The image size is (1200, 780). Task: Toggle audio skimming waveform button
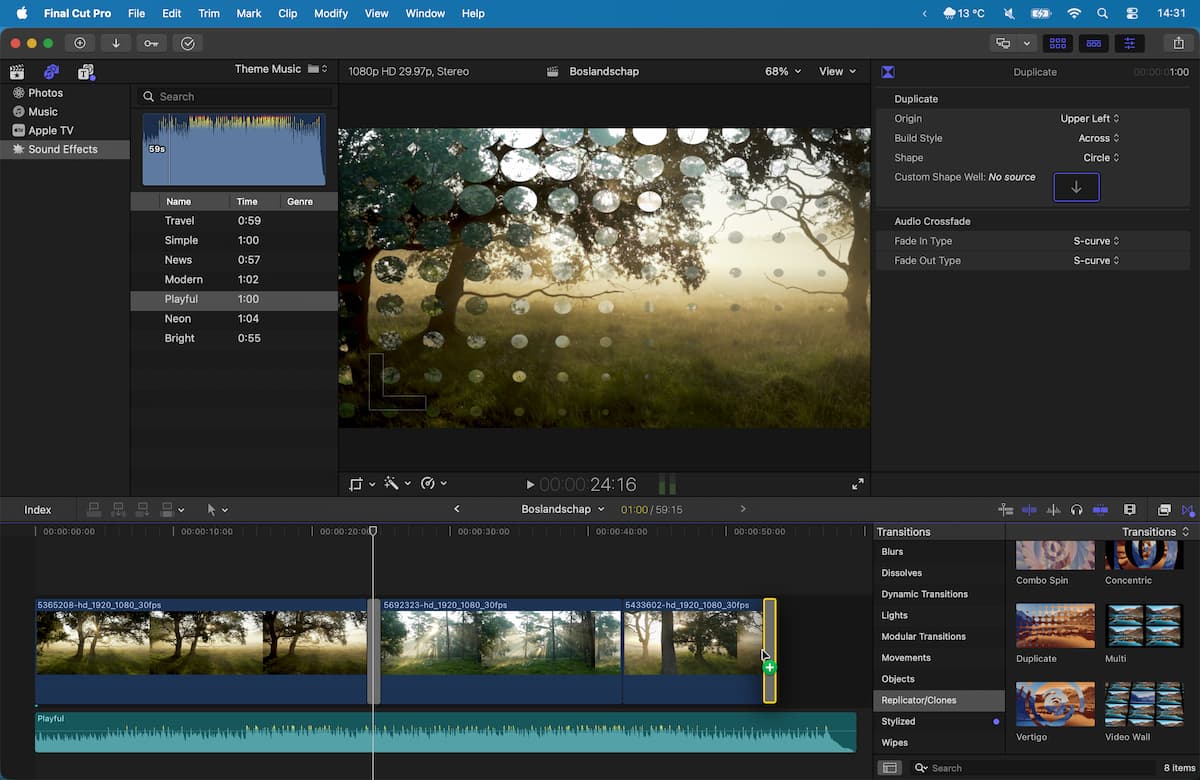[1053, 510]
